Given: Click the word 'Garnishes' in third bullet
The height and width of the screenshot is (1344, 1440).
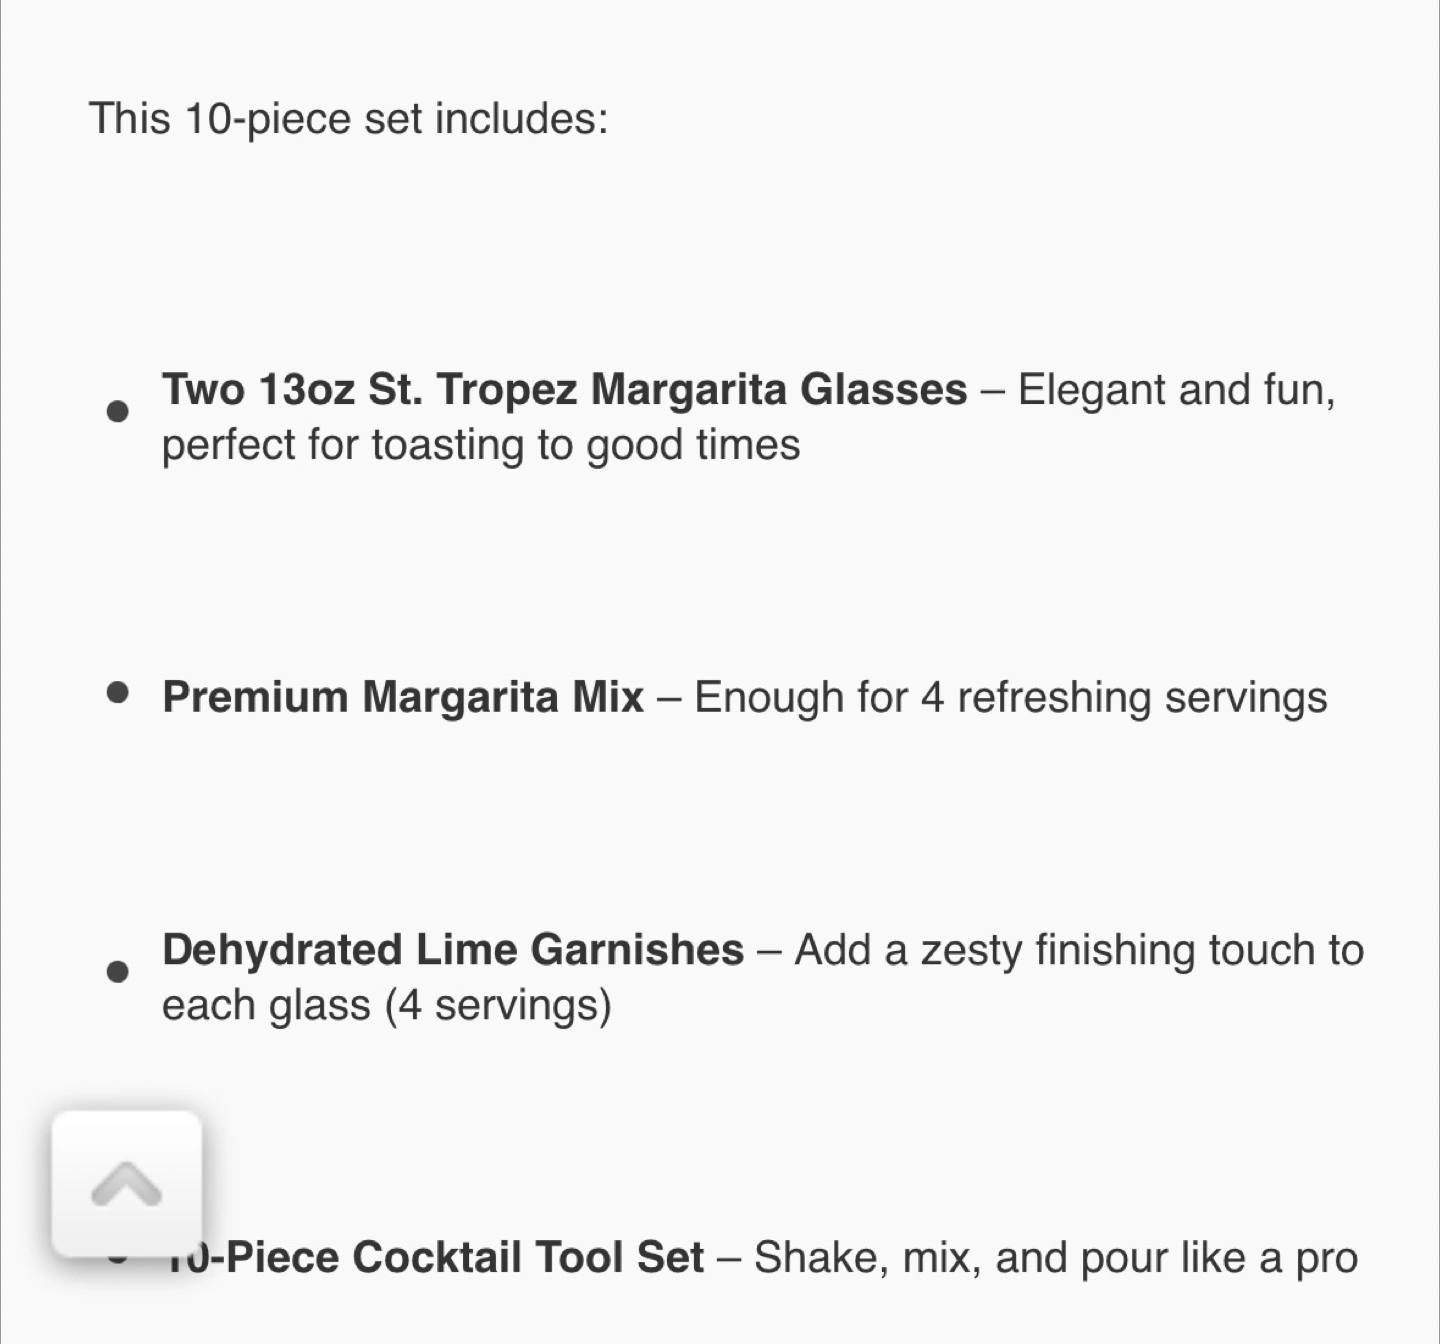Looking at the screenshot, I should [637, 950].
